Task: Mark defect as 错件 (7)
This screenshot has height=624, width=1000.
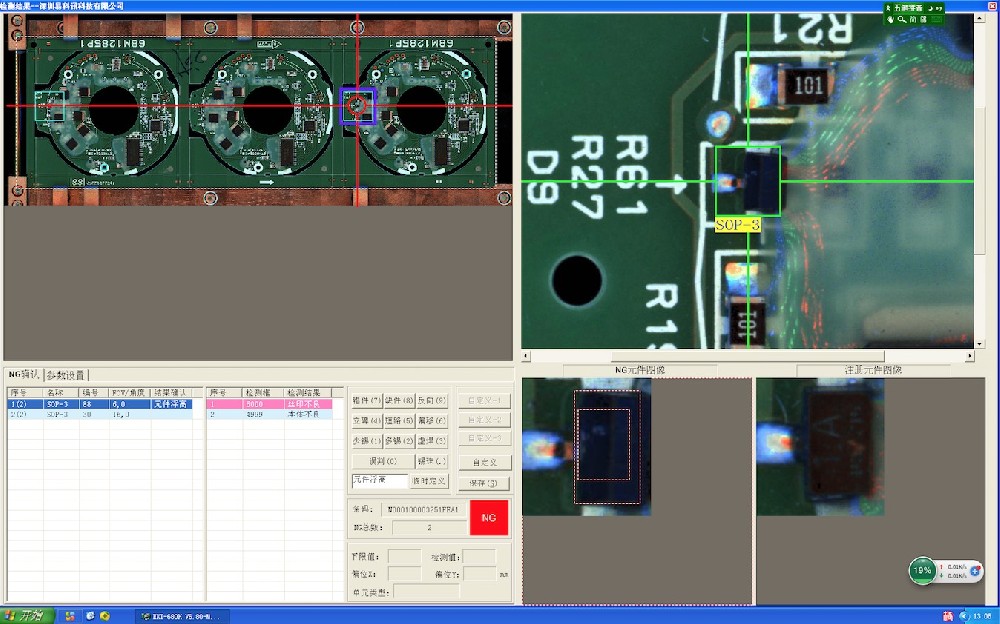Action: pos(365,399)
